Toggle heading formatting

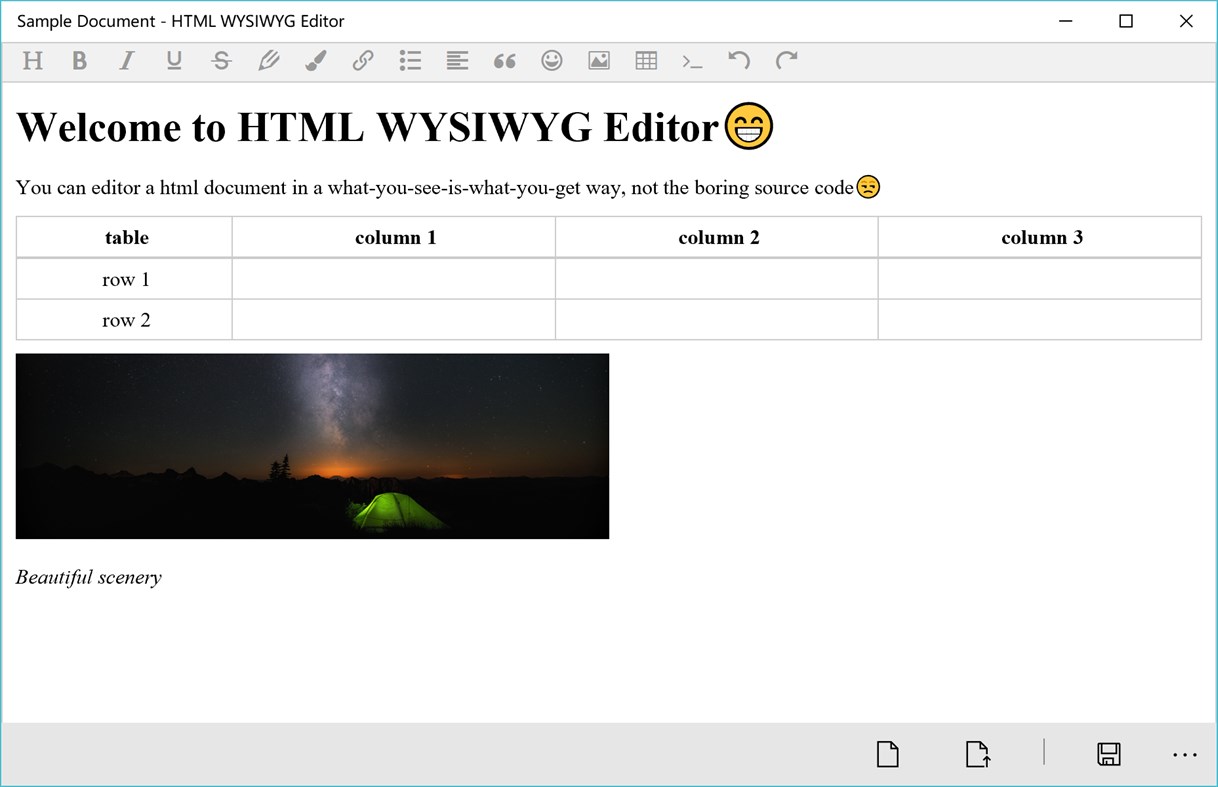32,61
